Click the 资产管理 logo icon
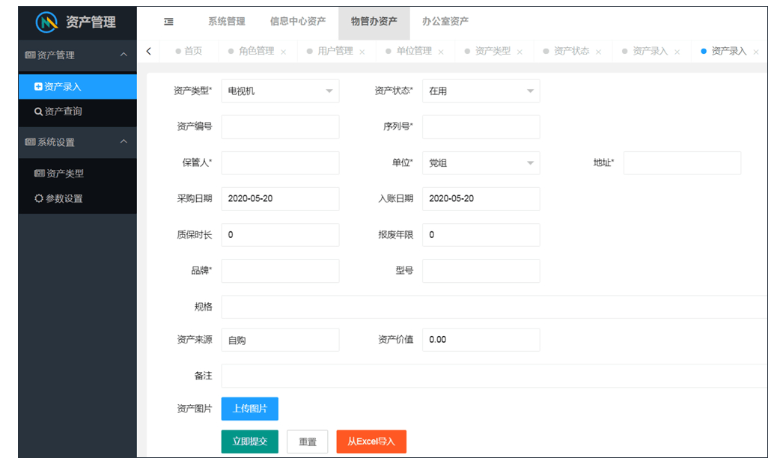 (x=47, y=22)
